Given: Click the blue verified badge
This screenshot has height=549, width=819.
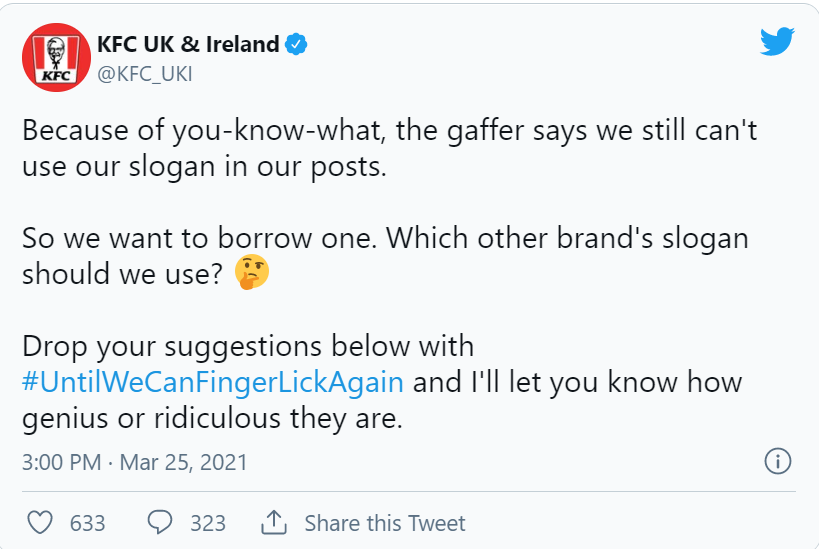Looking at the screenshot, I should coord(296,44).
